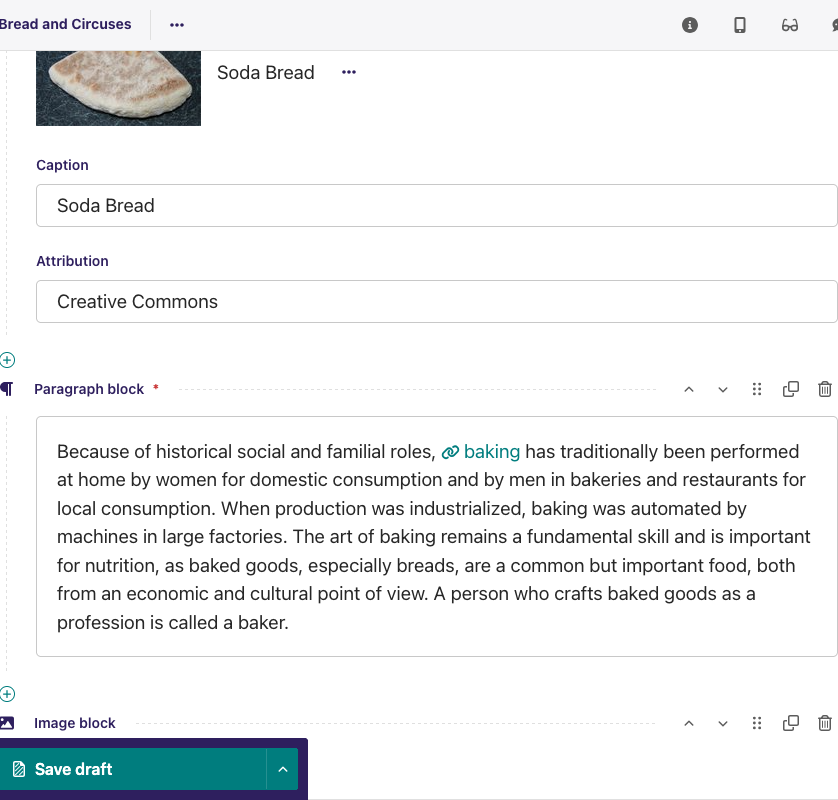Image resolution: width=838 pixels, height=800 pixels.
Task: Duplicate the Image block
Action: tap(791, 723)
